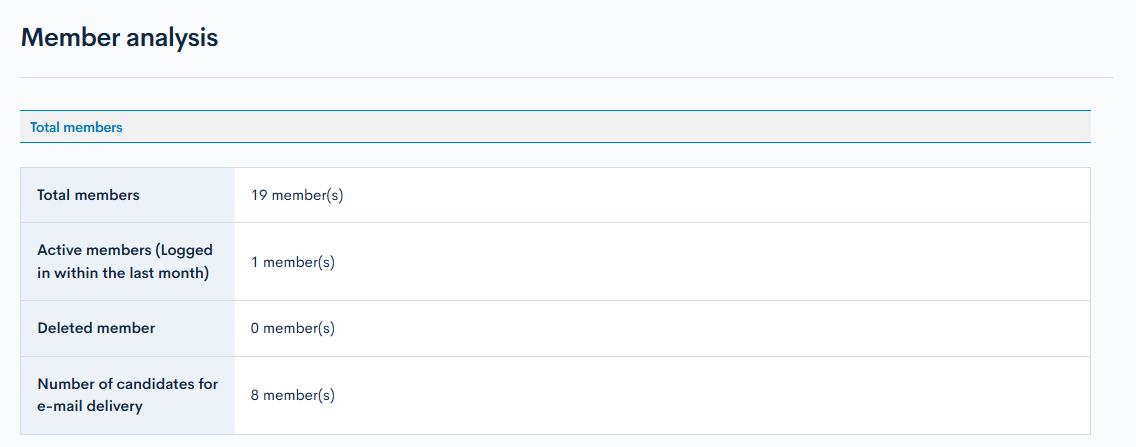
Task: Click blank space right of "8 member(s)"
Action: click(700, 395)
